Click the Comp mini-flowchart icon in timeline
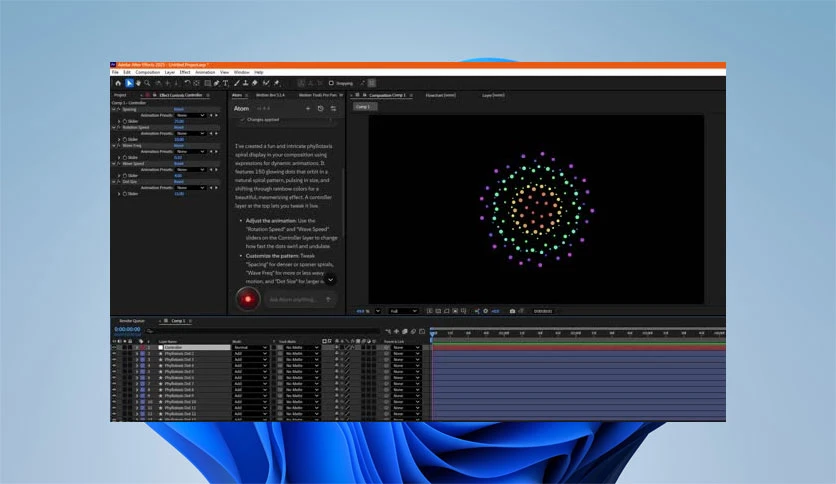The height and width of the screenshot is (484, 836). pyautogui.click(x=388, y=332)
